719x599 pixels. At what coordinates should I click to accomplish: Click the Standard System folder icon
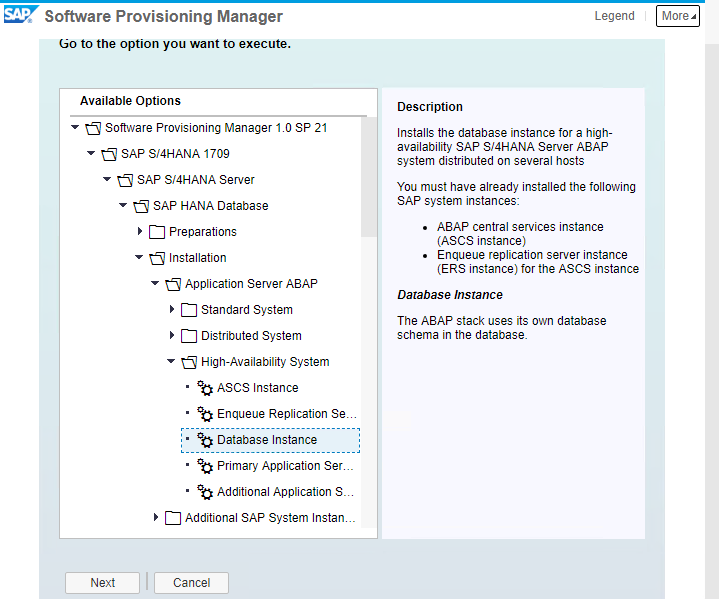tap(189, 310)
